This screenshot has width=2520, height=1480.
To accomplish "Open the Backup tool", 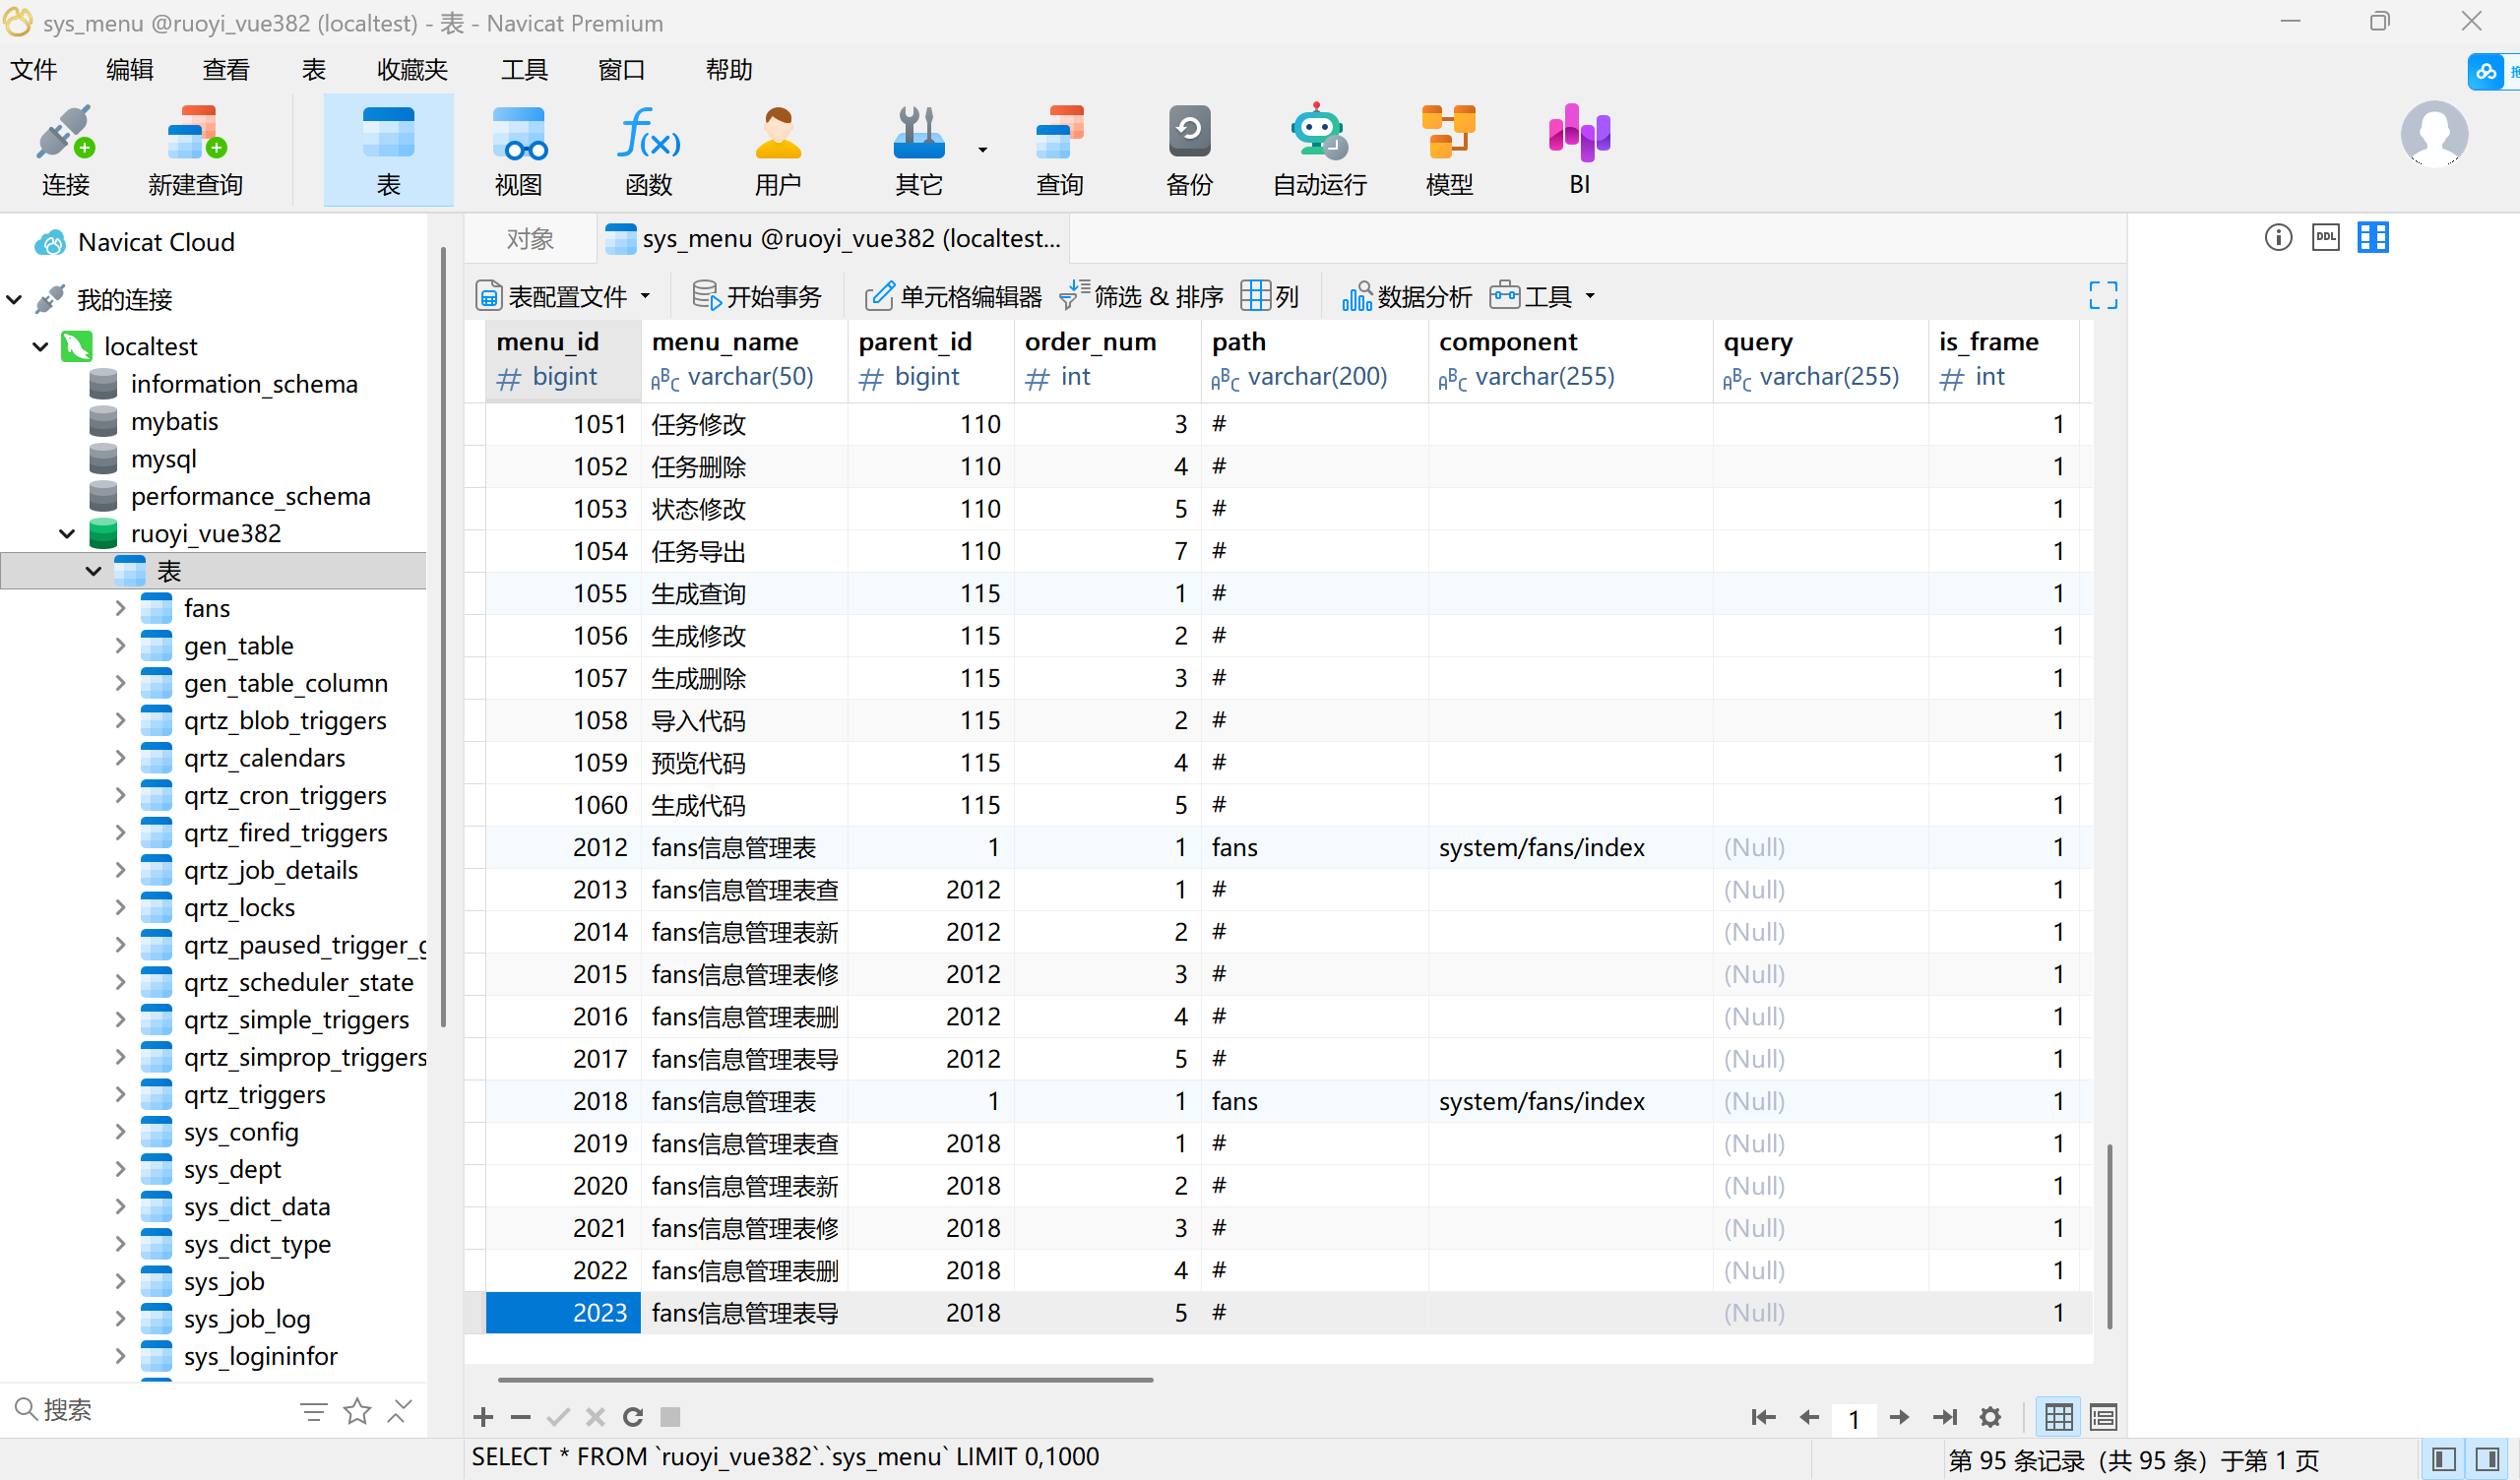I will [1188, 148].
